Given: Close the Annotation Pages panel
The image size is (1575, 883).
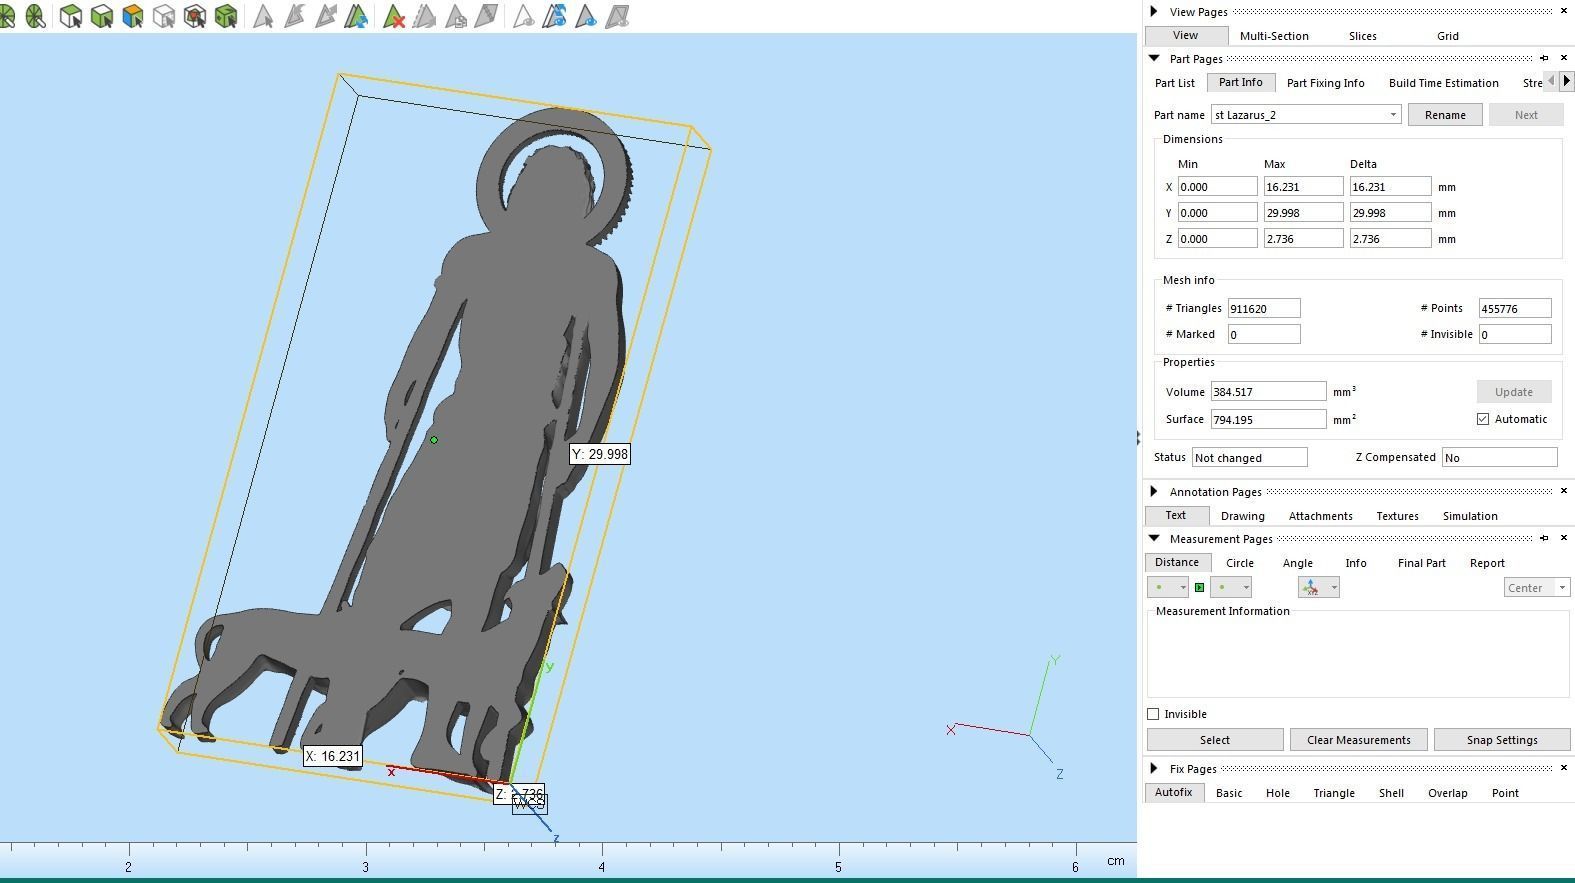Looking at the screenshot, I should point(1564,491).
